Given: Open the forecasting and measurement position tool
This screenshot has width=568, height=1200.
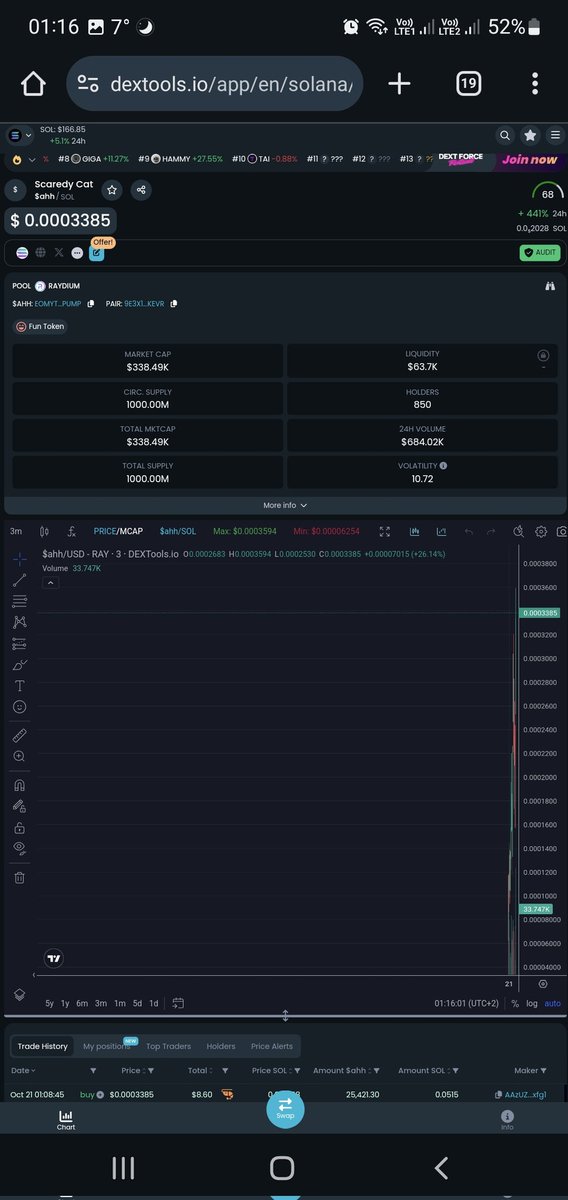Looking at the screenshot, I should (19, 644).
